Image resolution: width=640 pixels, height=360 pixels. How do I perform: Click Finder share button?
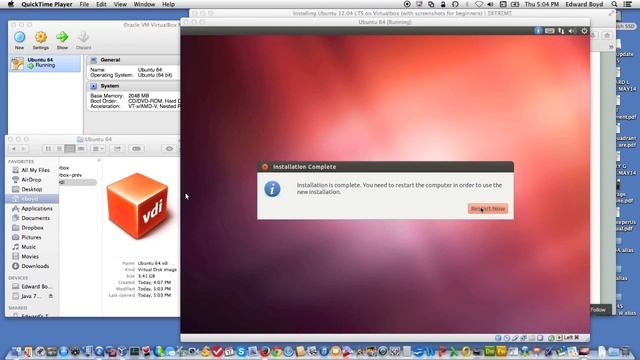pos(117,149)
